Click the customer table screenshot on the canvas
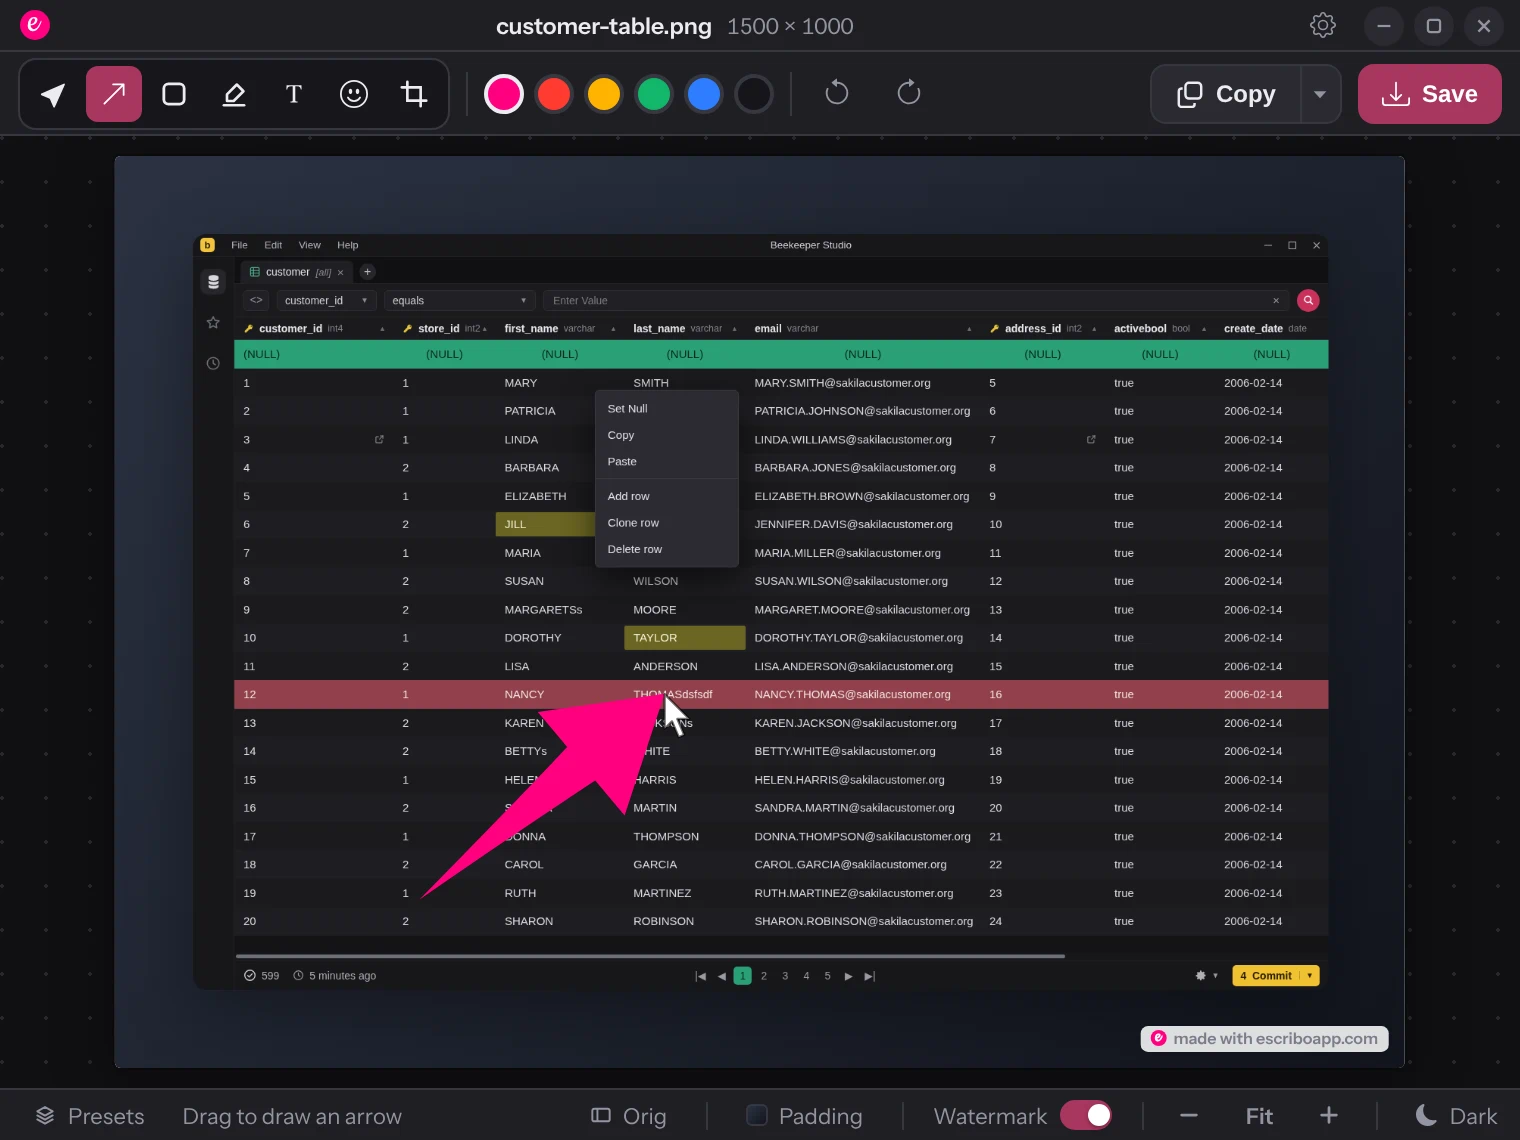The height and width of the screenshot is (1140, 1520). coord(760,612)
